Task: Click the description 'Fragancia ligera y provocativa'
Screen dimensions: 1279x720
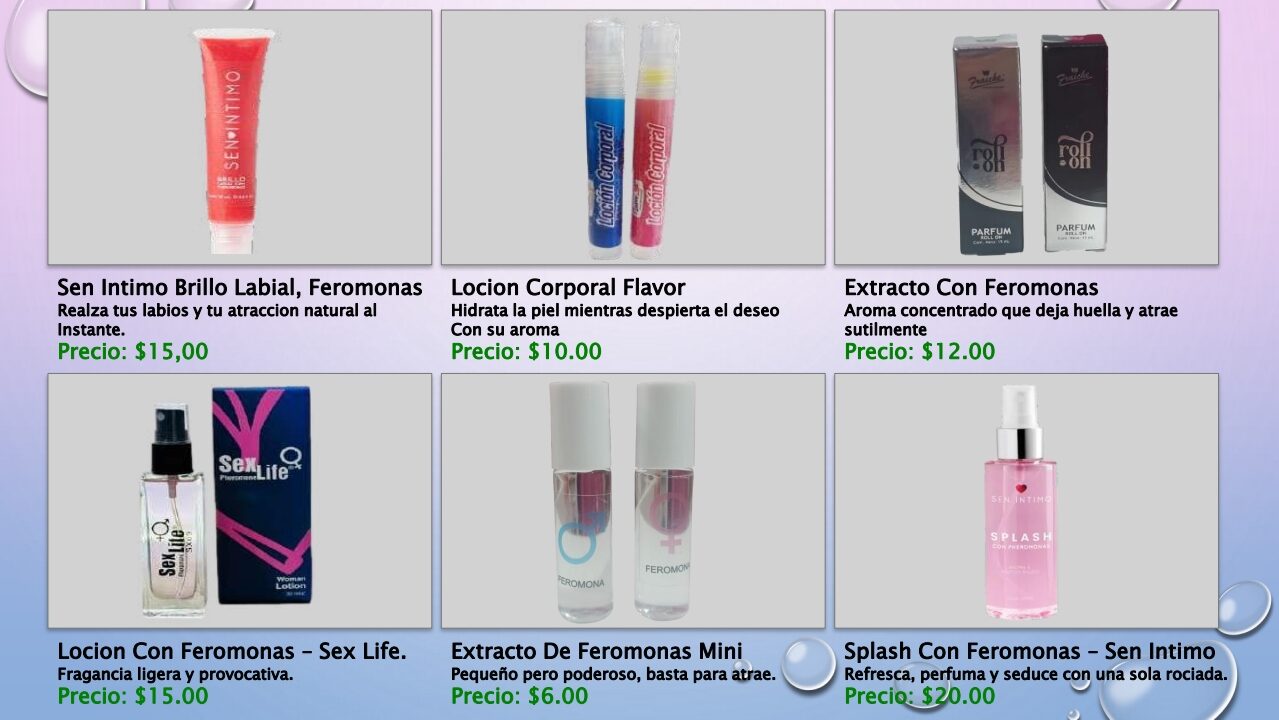Action: (x=175, y=674)
